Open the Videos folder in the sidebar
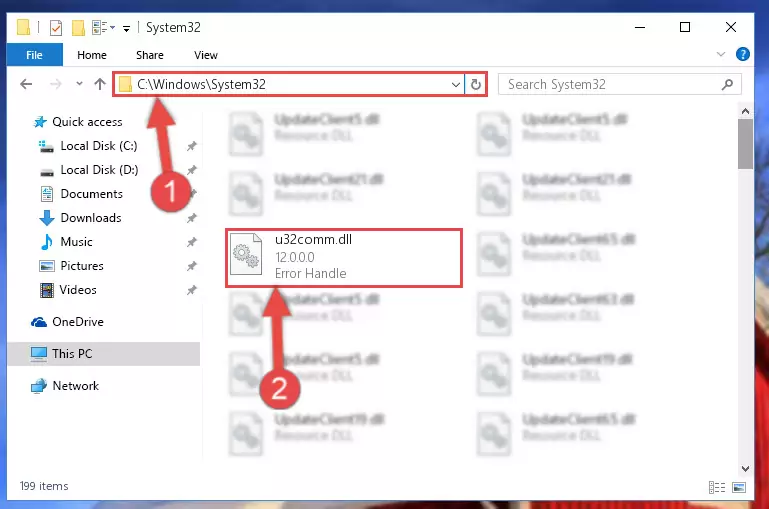 click(x=78, y=290)
